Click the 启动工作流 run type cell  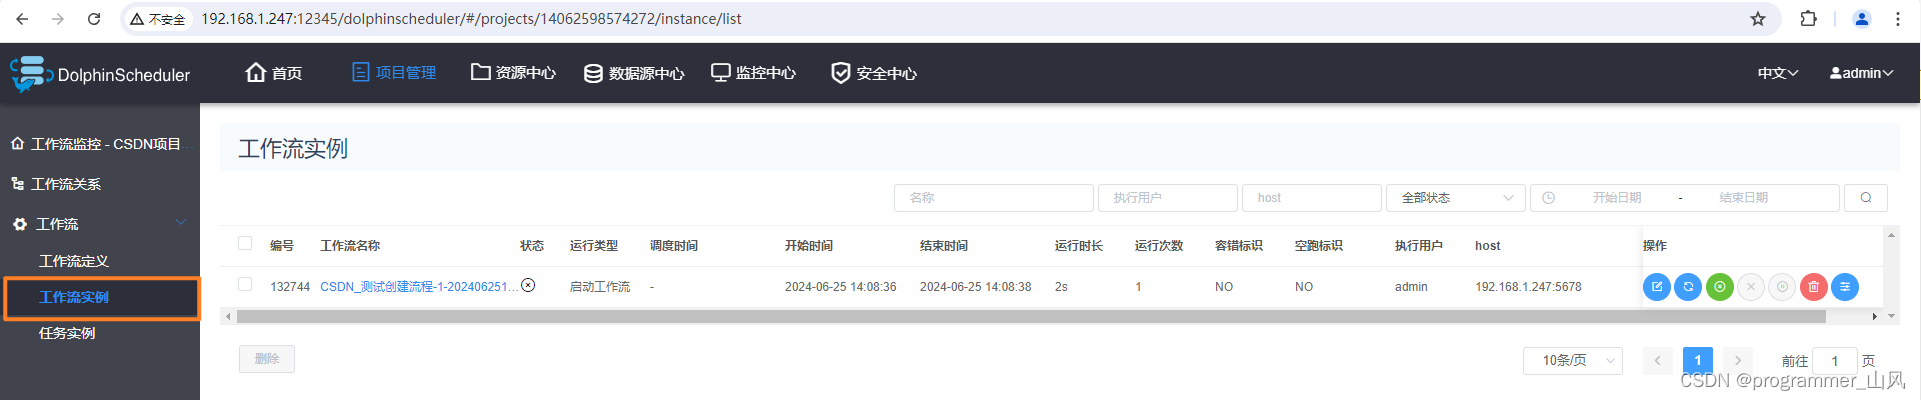pos(600,287)
